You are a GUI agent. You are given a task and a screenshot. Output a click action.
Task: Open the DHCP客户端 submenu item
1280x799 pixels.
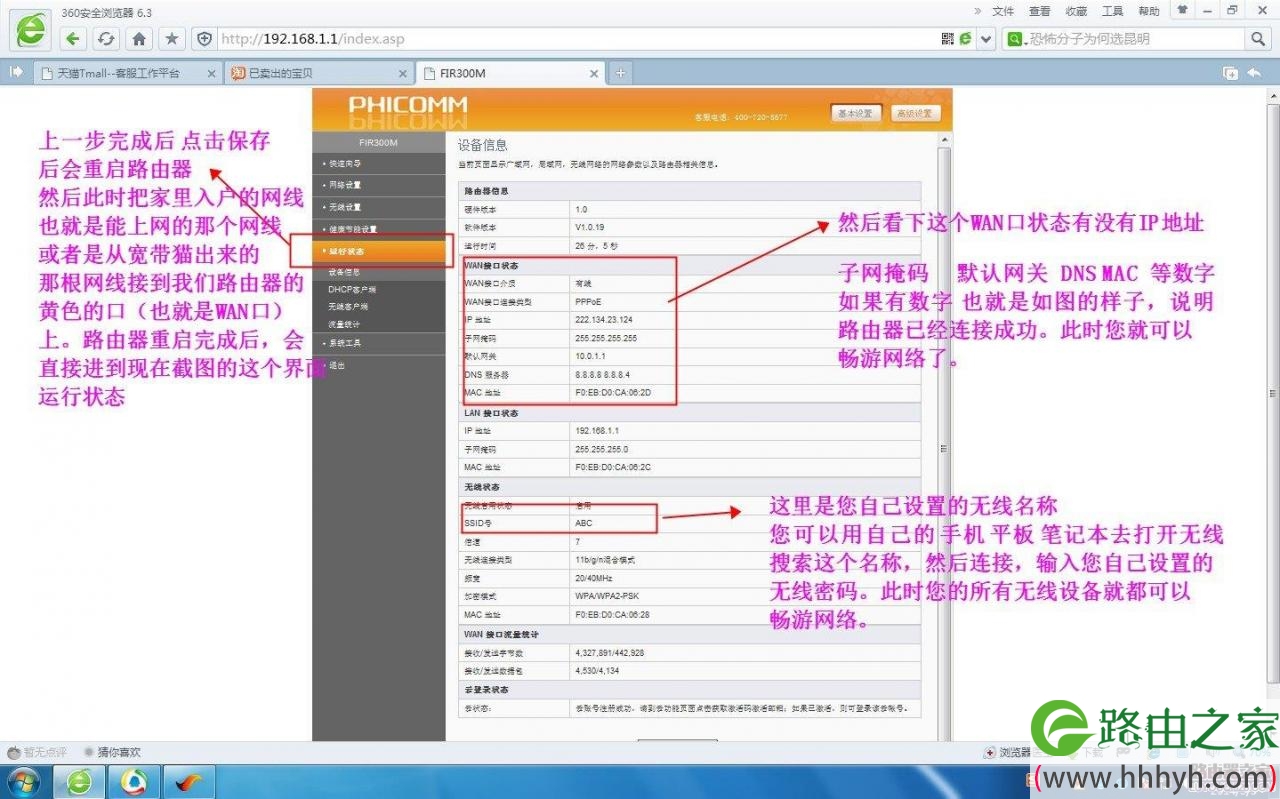pos(352,289)
